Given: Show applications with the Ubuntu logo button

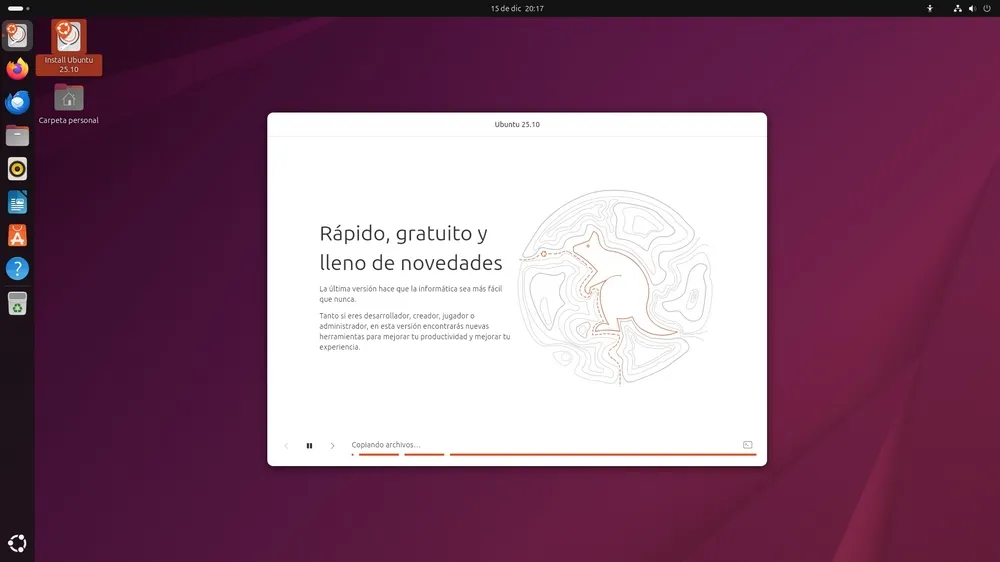Looking at the screenshot, I should [17, 544].
